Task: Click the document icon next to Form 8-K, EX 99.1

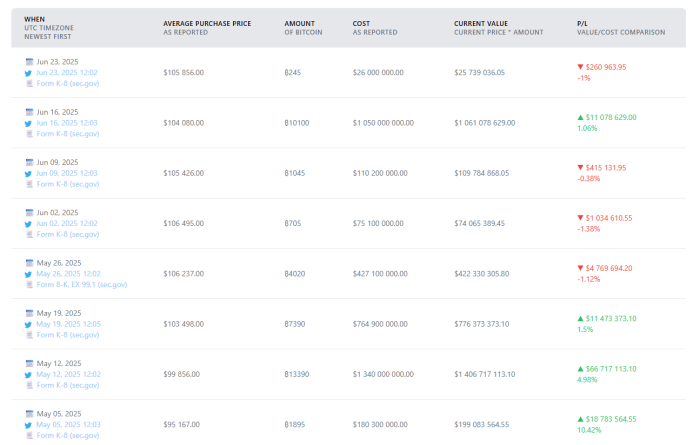Action: [x=29, y=285]
